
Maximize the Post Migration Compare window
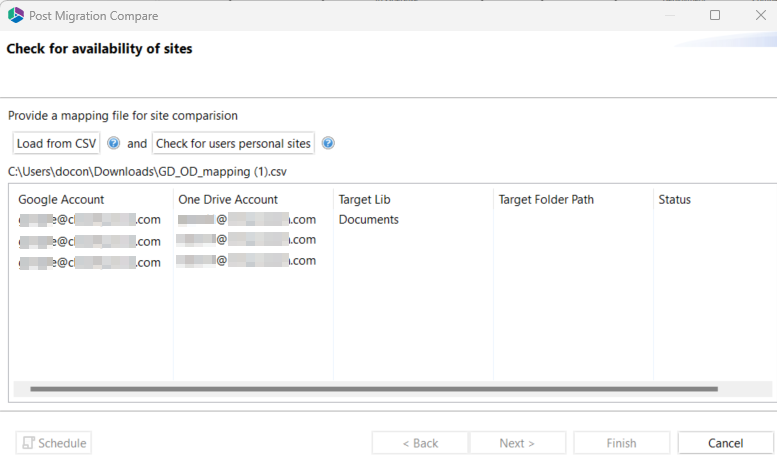tap(715, 16)
